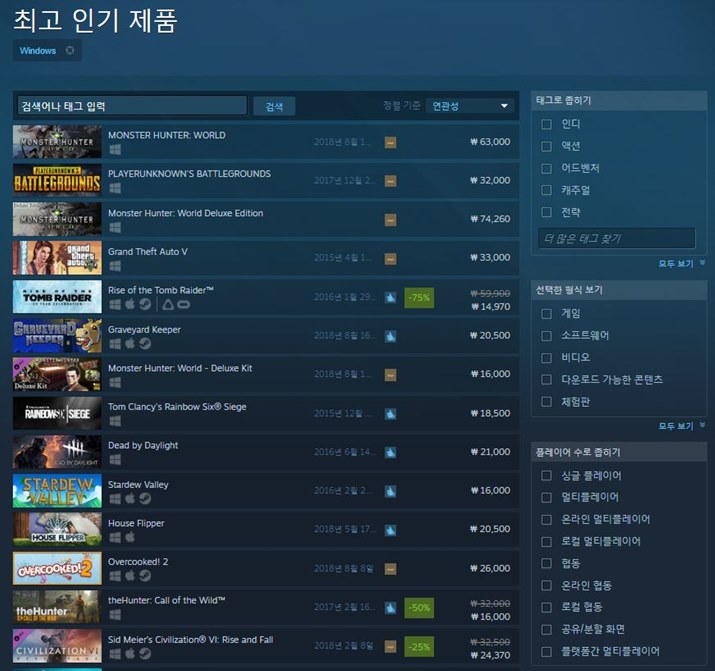
Task: Click the Windows icon under Grand Theft Auto V
Action: (x=115, y=266)
